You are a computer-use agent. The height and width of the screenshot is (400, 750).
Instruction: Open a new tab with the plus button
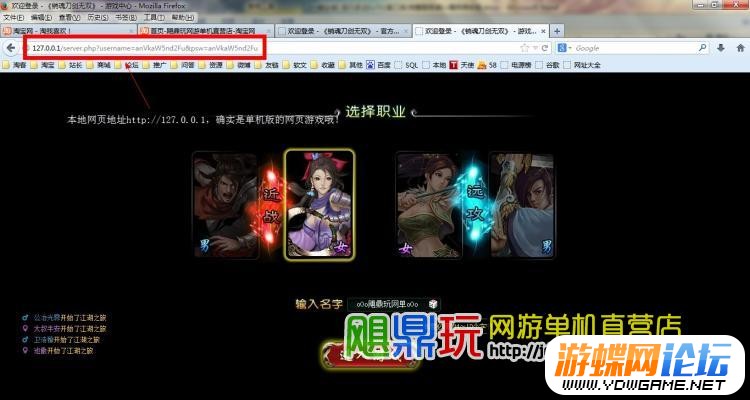click(x=557, y=31)
